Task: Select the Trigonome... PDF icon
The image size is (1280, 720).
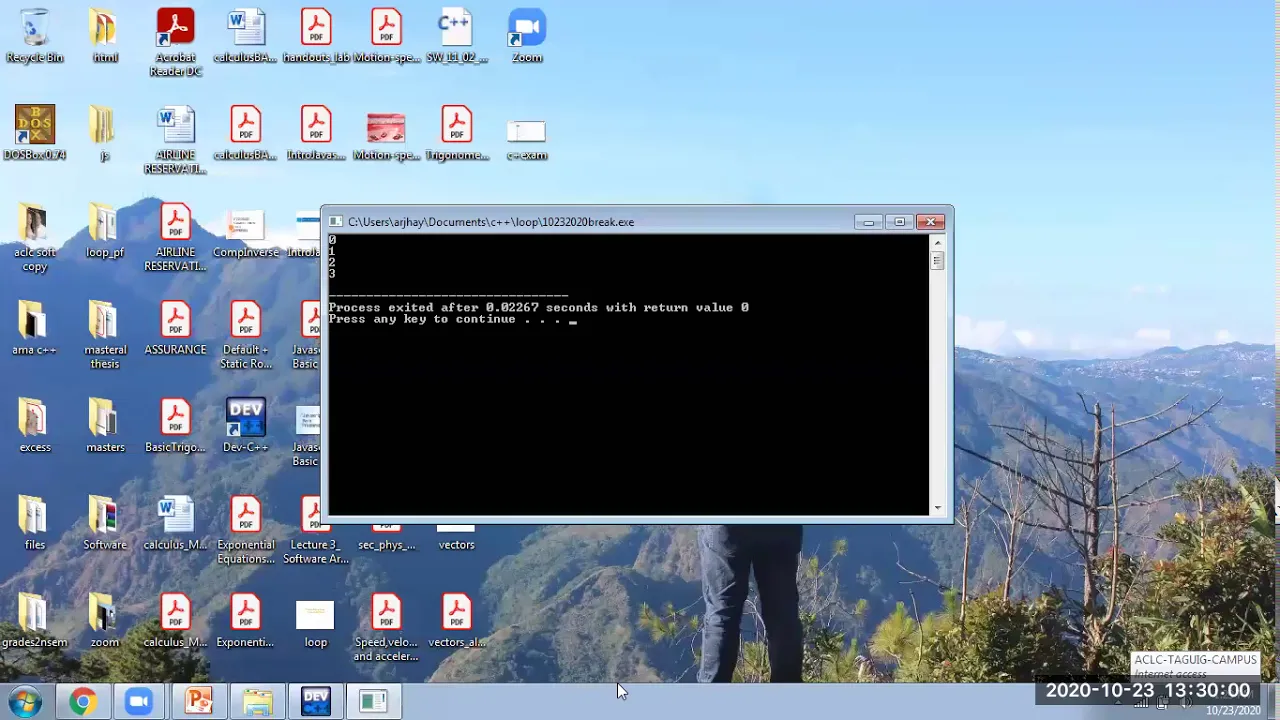Action: point(456,133)
